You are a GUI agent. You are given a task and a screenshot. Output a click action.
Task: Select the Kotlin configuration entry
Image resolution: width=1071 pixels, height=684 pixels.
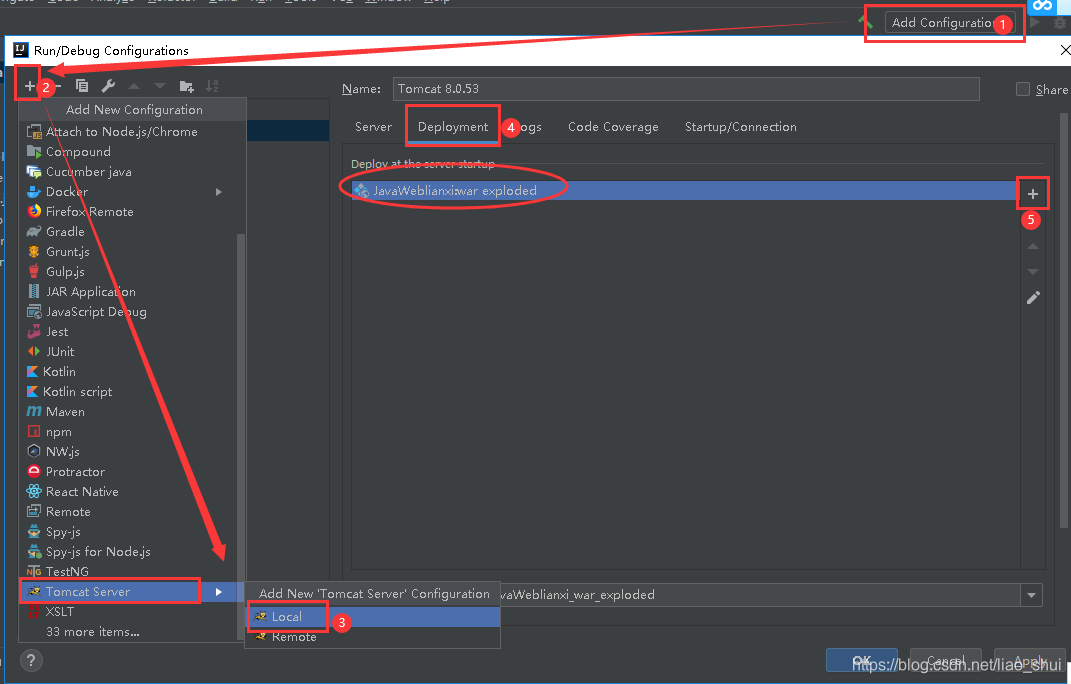(130, 372)
